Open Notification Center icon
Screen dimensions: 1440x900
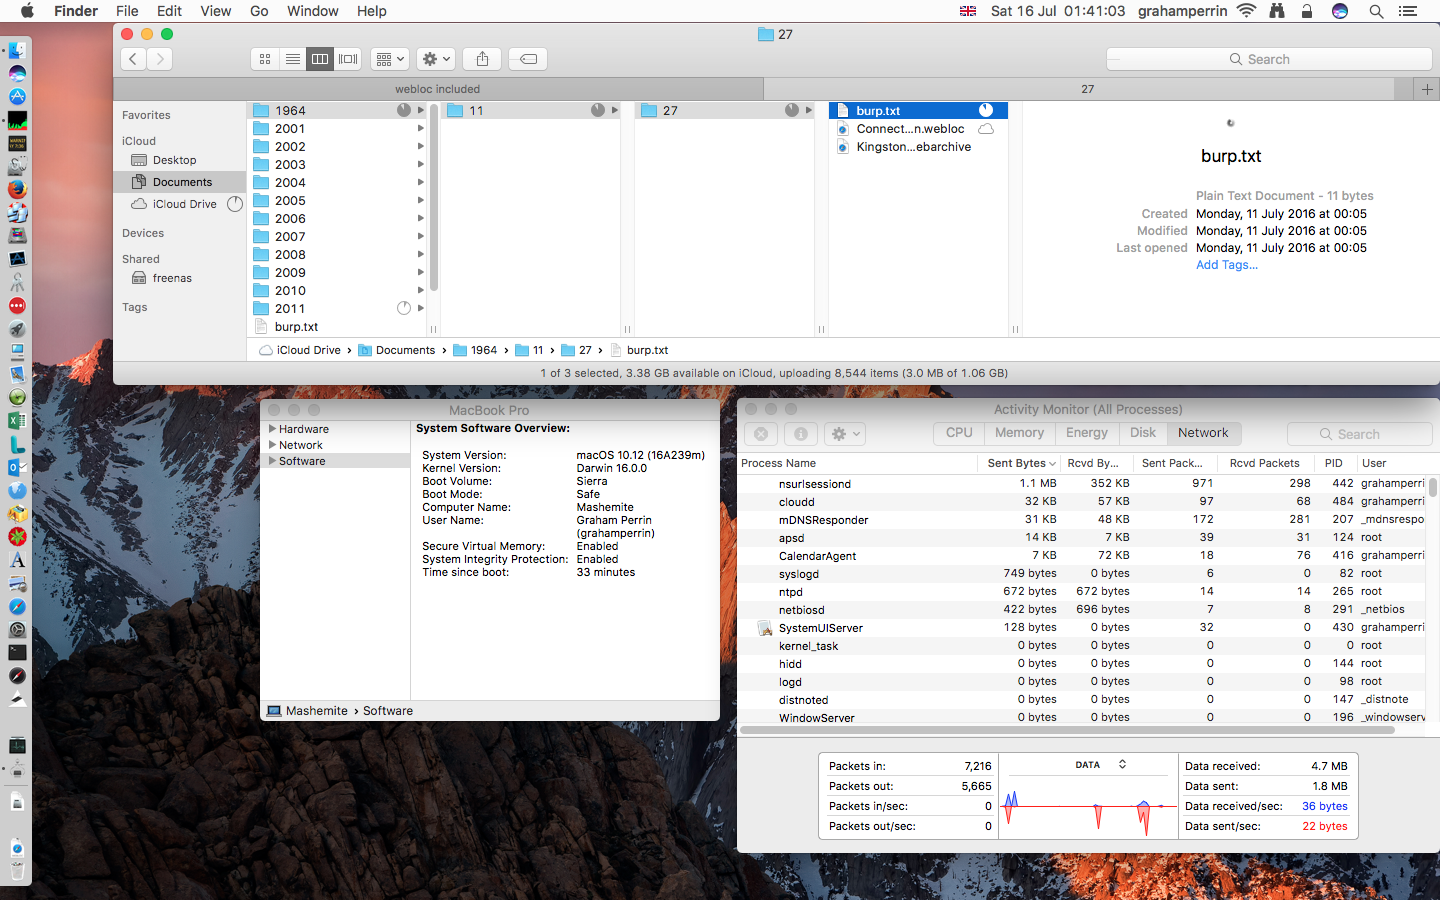(x=1408, y=11)
